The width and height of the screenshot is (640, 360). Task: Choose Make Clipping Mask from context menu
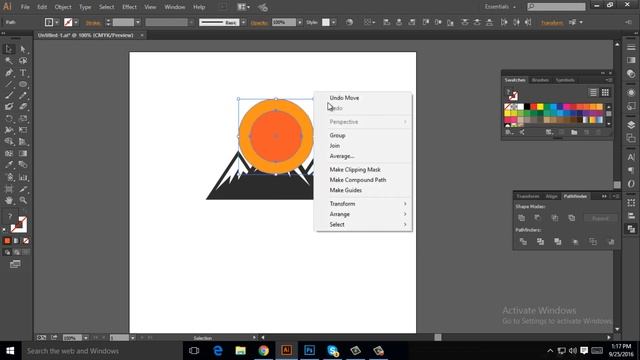tap(363, 169)
